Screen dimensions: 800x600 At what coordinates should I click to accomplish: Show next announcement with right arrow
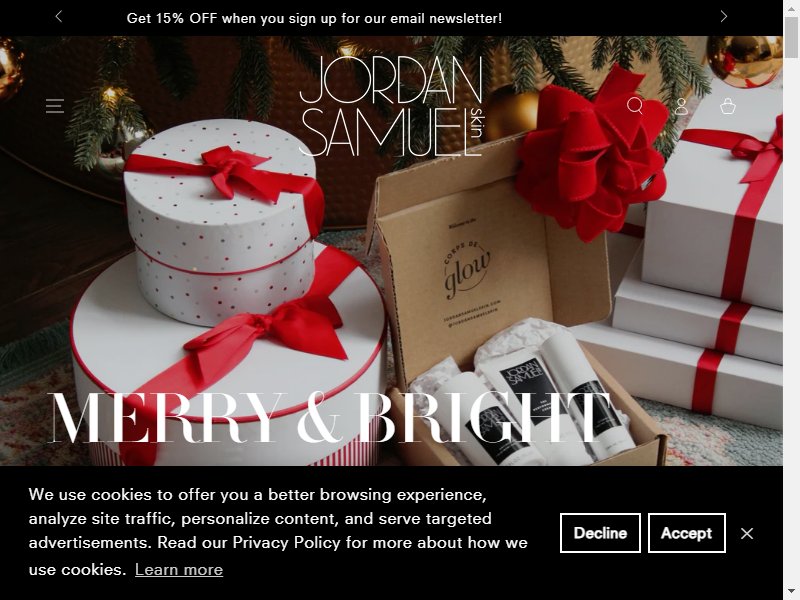(x=723, y=17)
